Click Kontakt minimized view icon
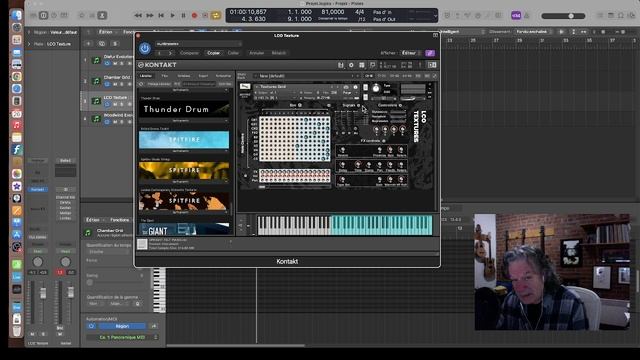Image resolution: width=640 pixels, height=360 pixels. (372, 65)
